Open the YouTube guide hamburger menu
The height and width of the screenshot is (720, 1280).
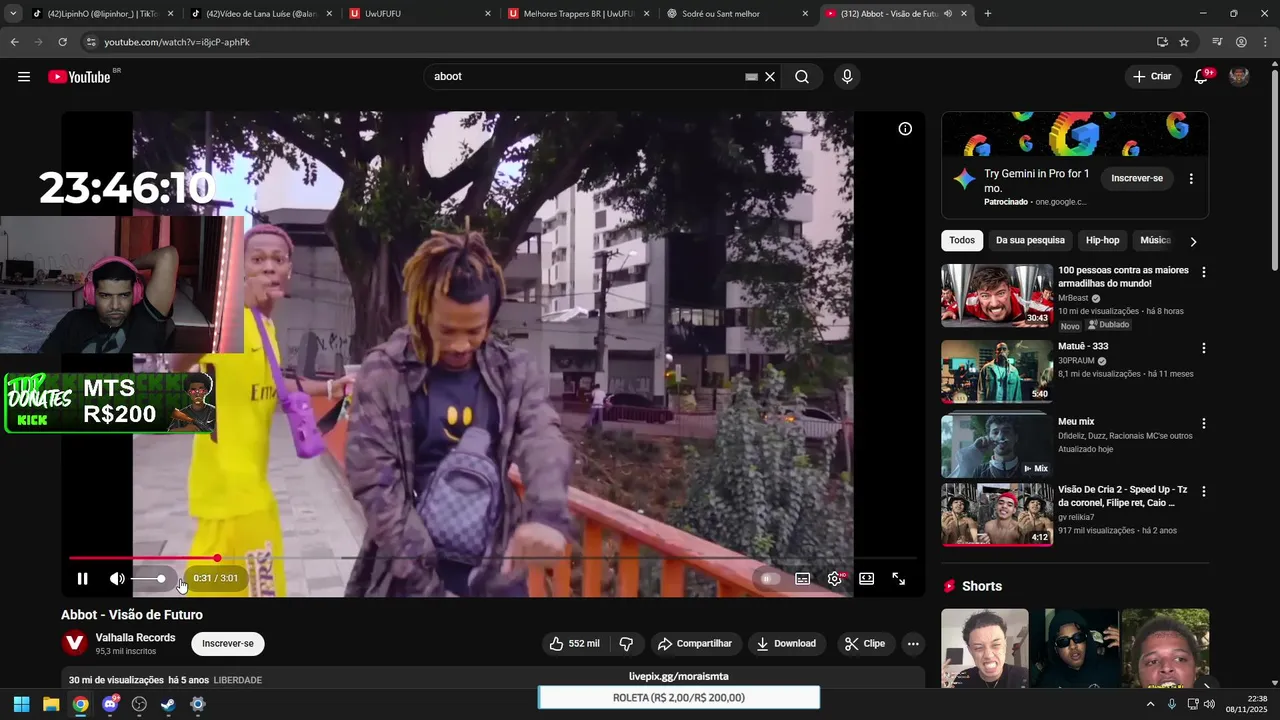[x=24, y=77]
